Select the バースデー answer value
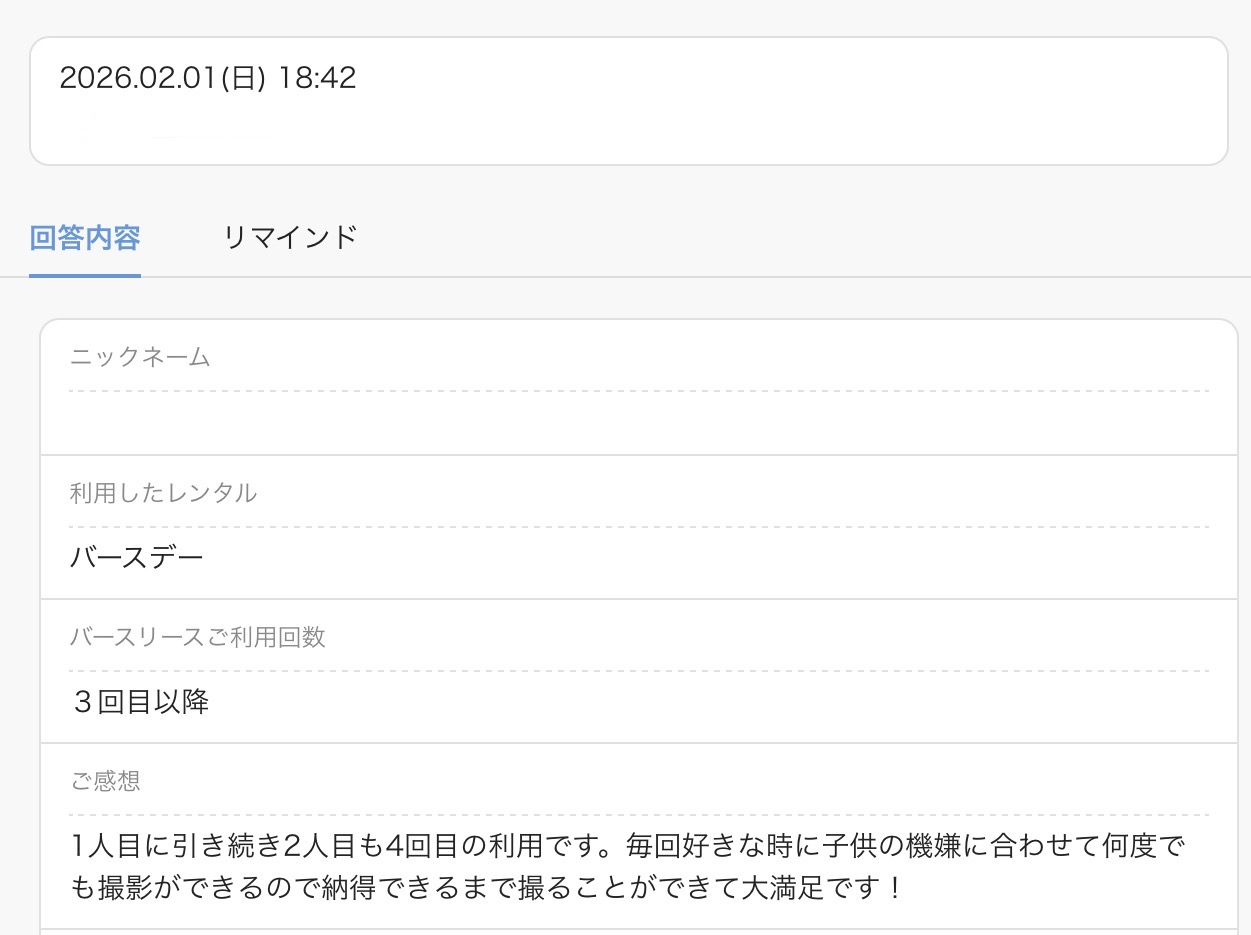This screenshot has height=935, width=1251. pos(137,557)
